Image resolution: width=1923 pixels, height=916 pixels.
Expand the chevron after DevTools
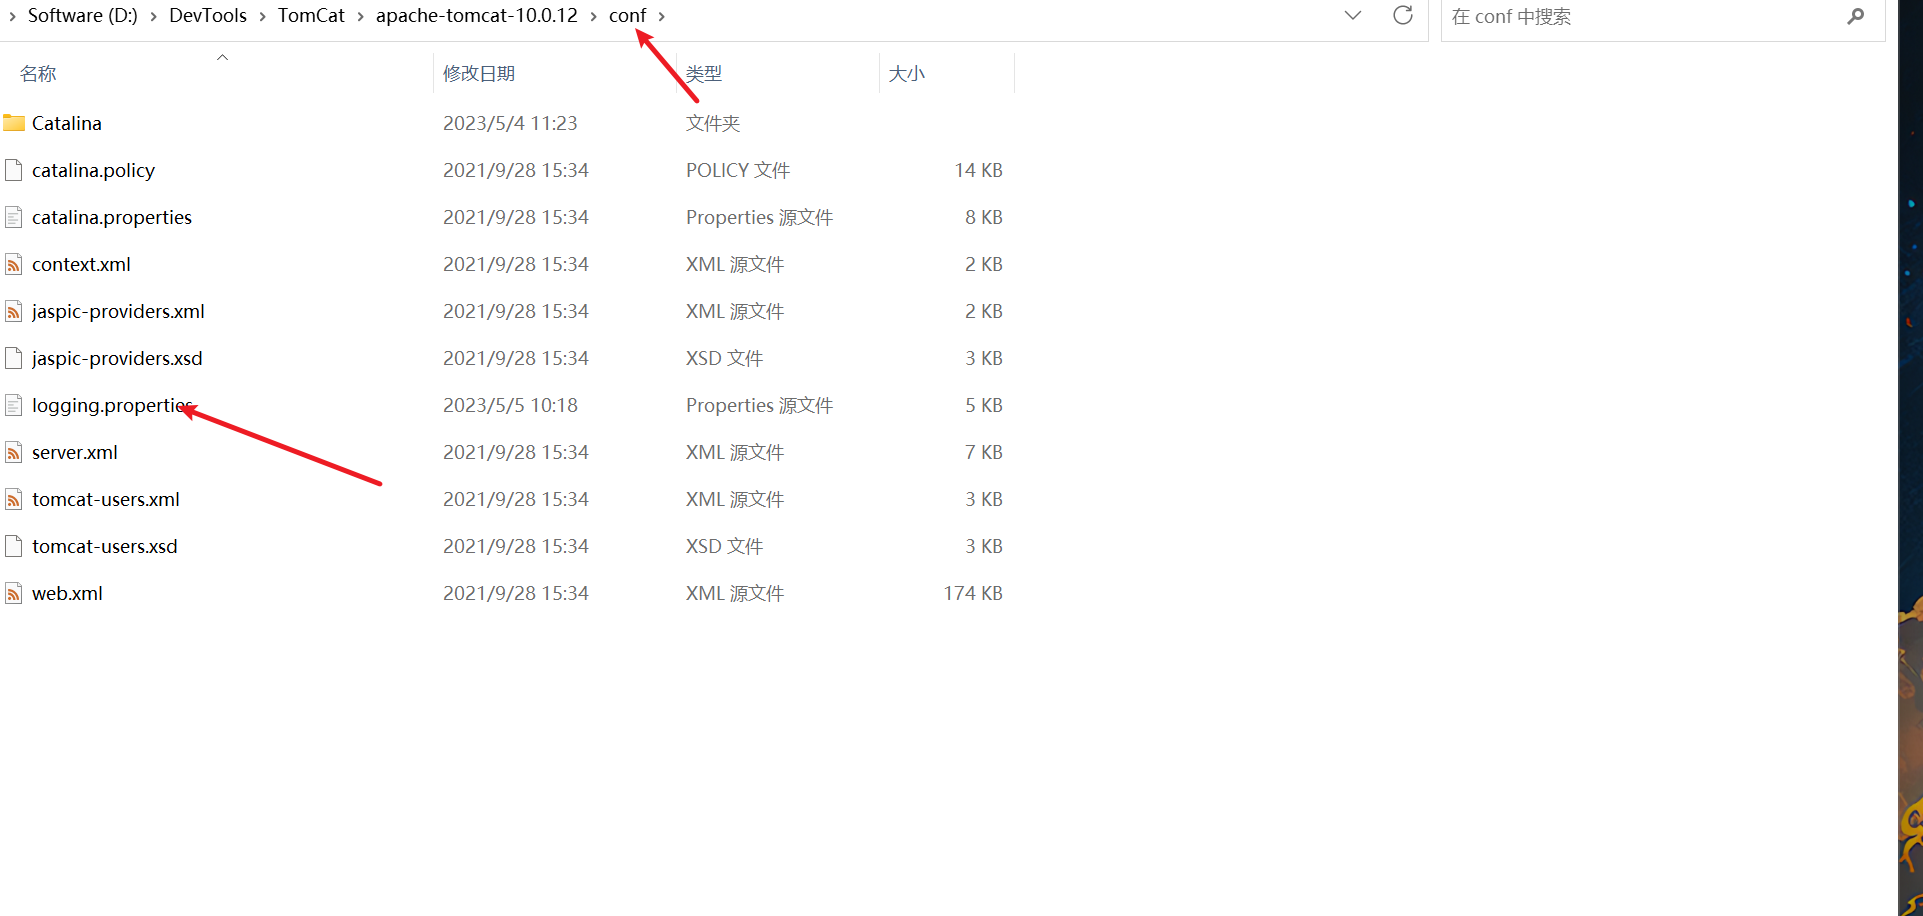click(x=262, y=16)
